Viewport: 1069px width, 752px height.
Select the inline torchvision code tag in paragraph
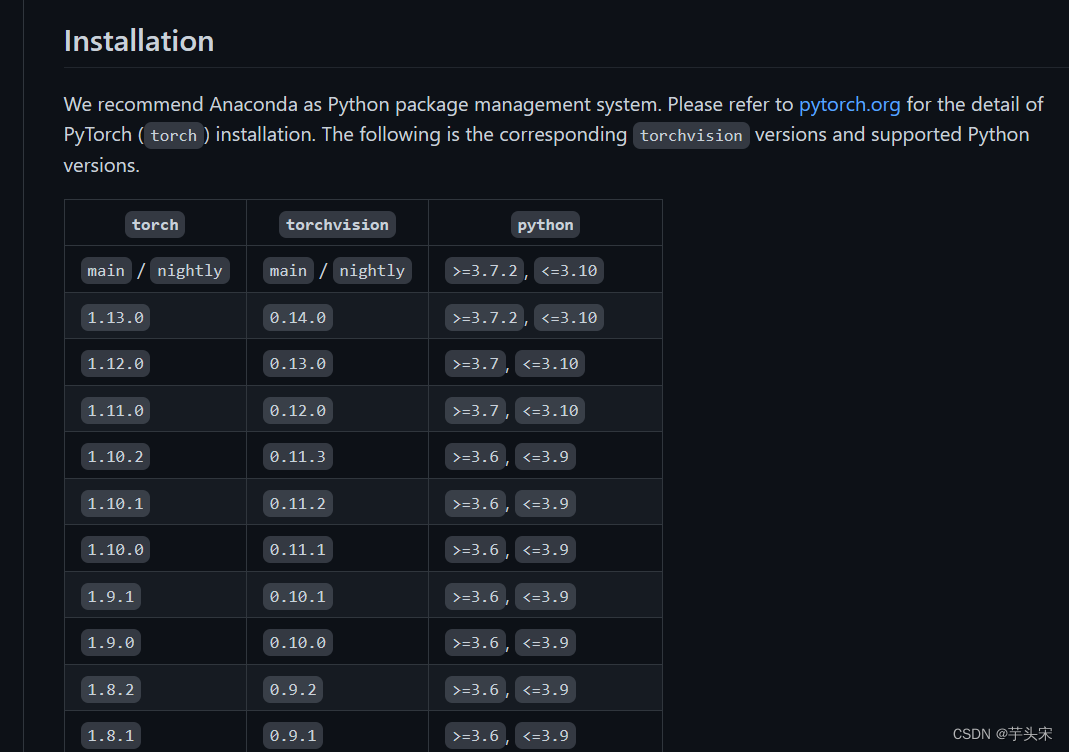[x=691, y=135]
